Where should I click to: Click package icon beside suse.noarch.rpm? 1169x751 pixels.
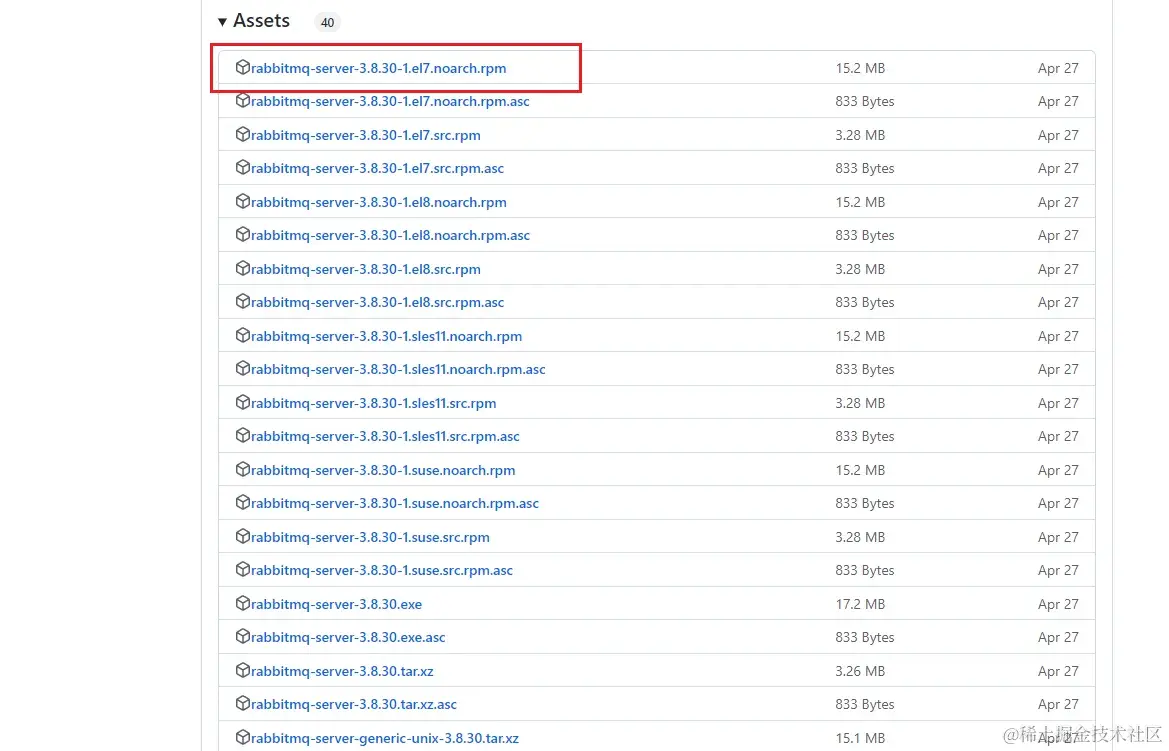(242, 469)
